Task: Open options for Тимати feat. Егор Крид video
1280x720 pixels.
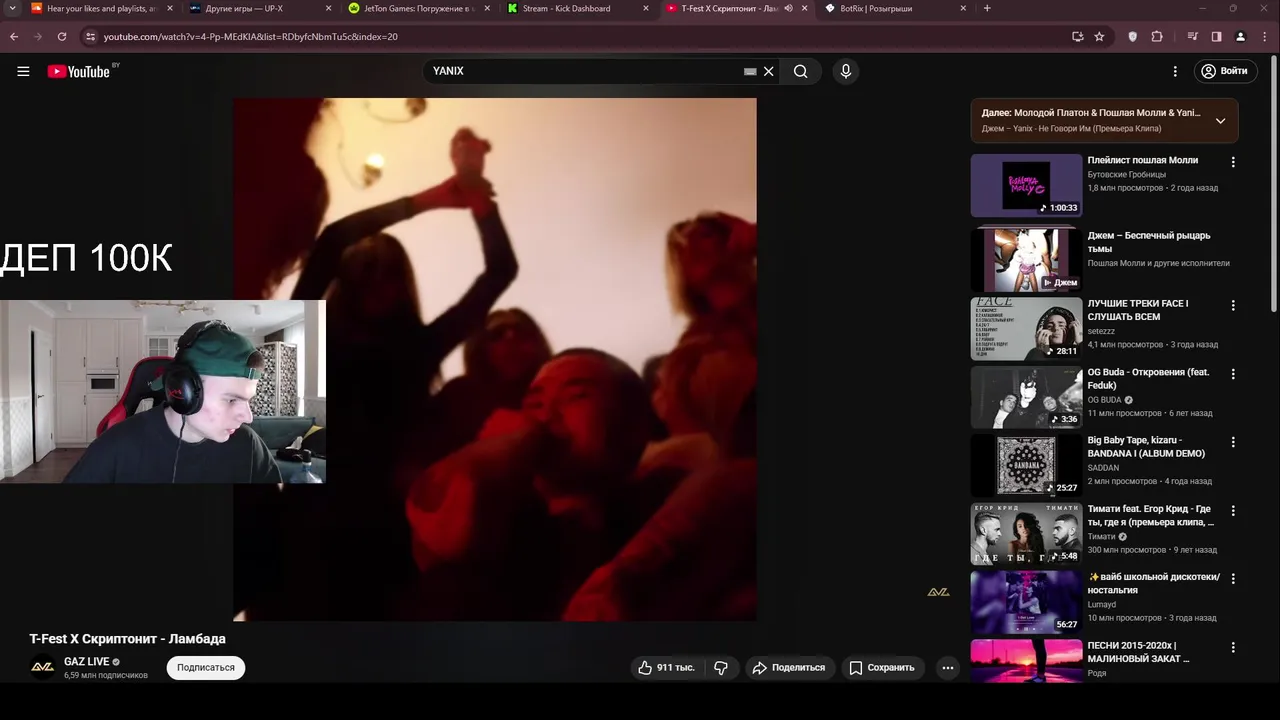Action: [x=1233, y=511]
